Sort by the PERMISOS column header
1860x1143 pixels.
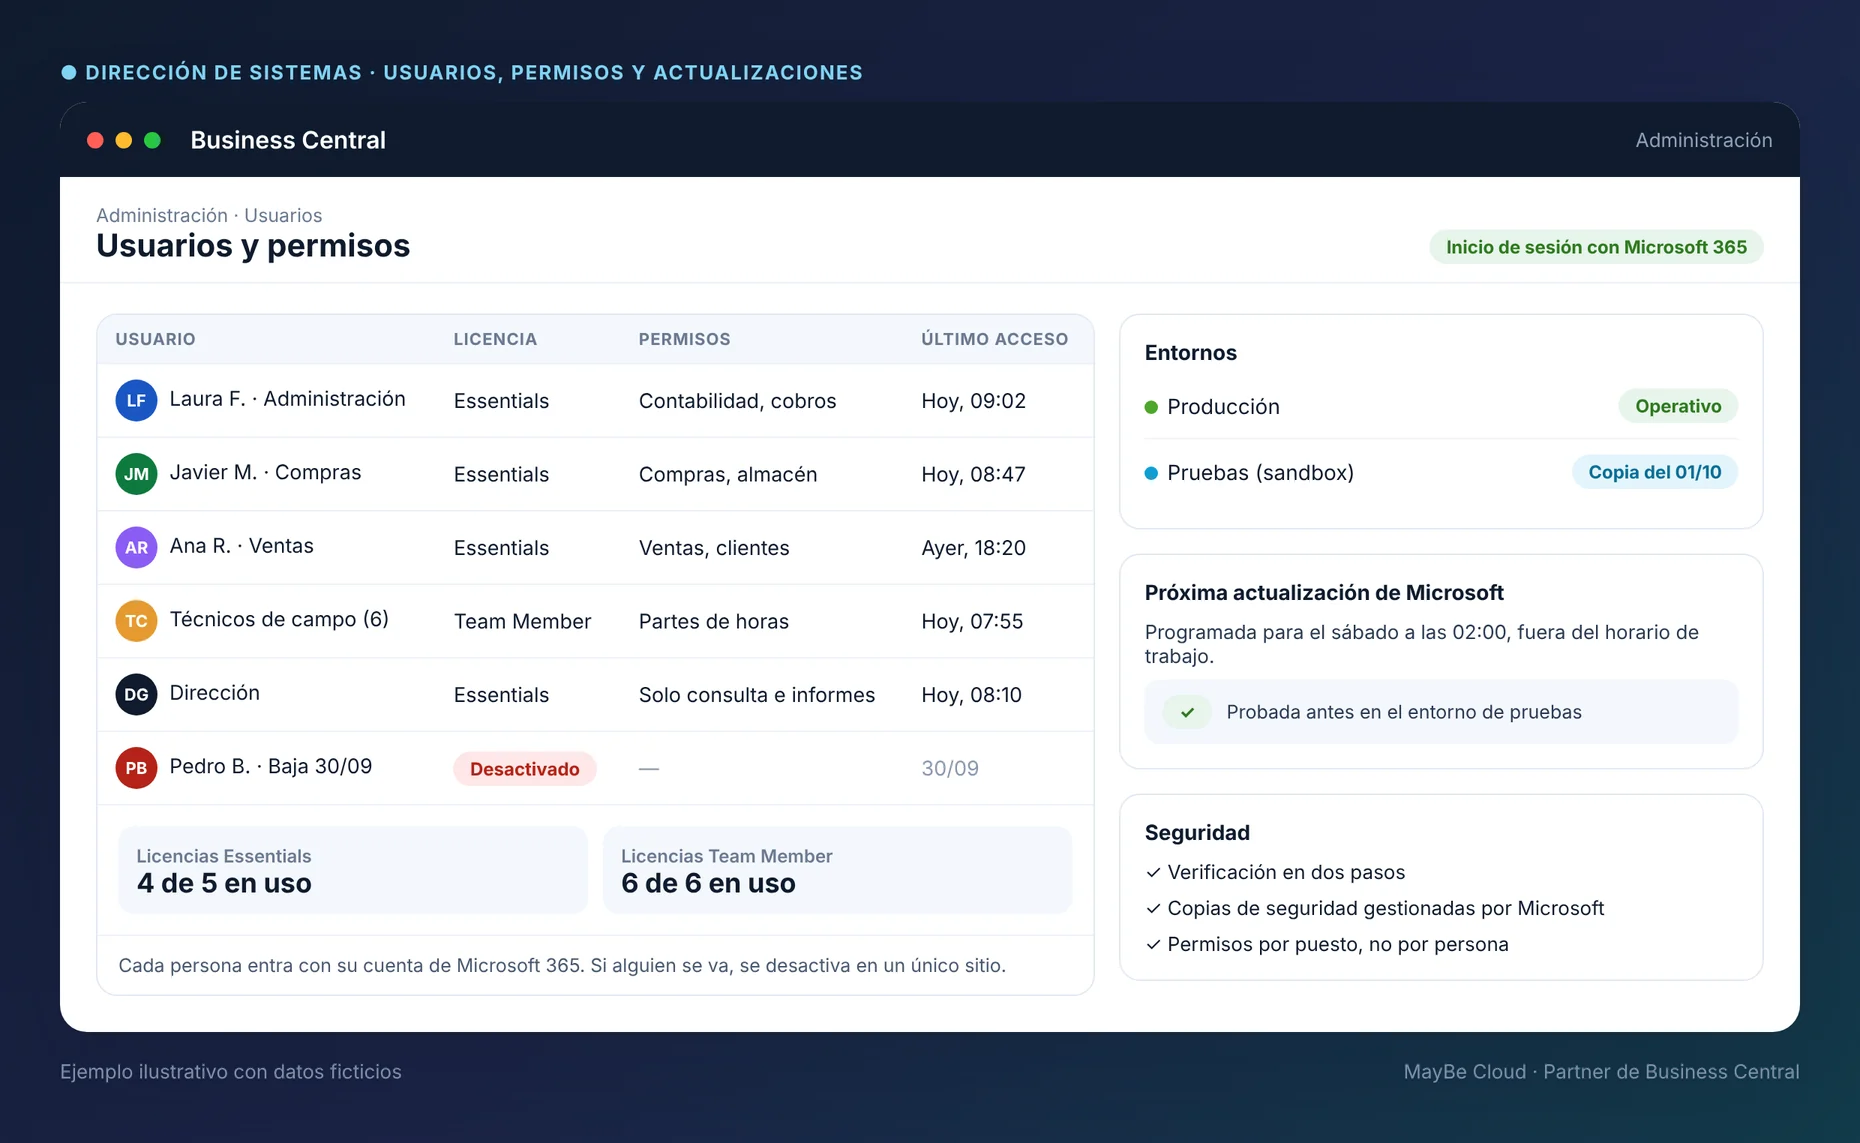[x=684, y=339]
